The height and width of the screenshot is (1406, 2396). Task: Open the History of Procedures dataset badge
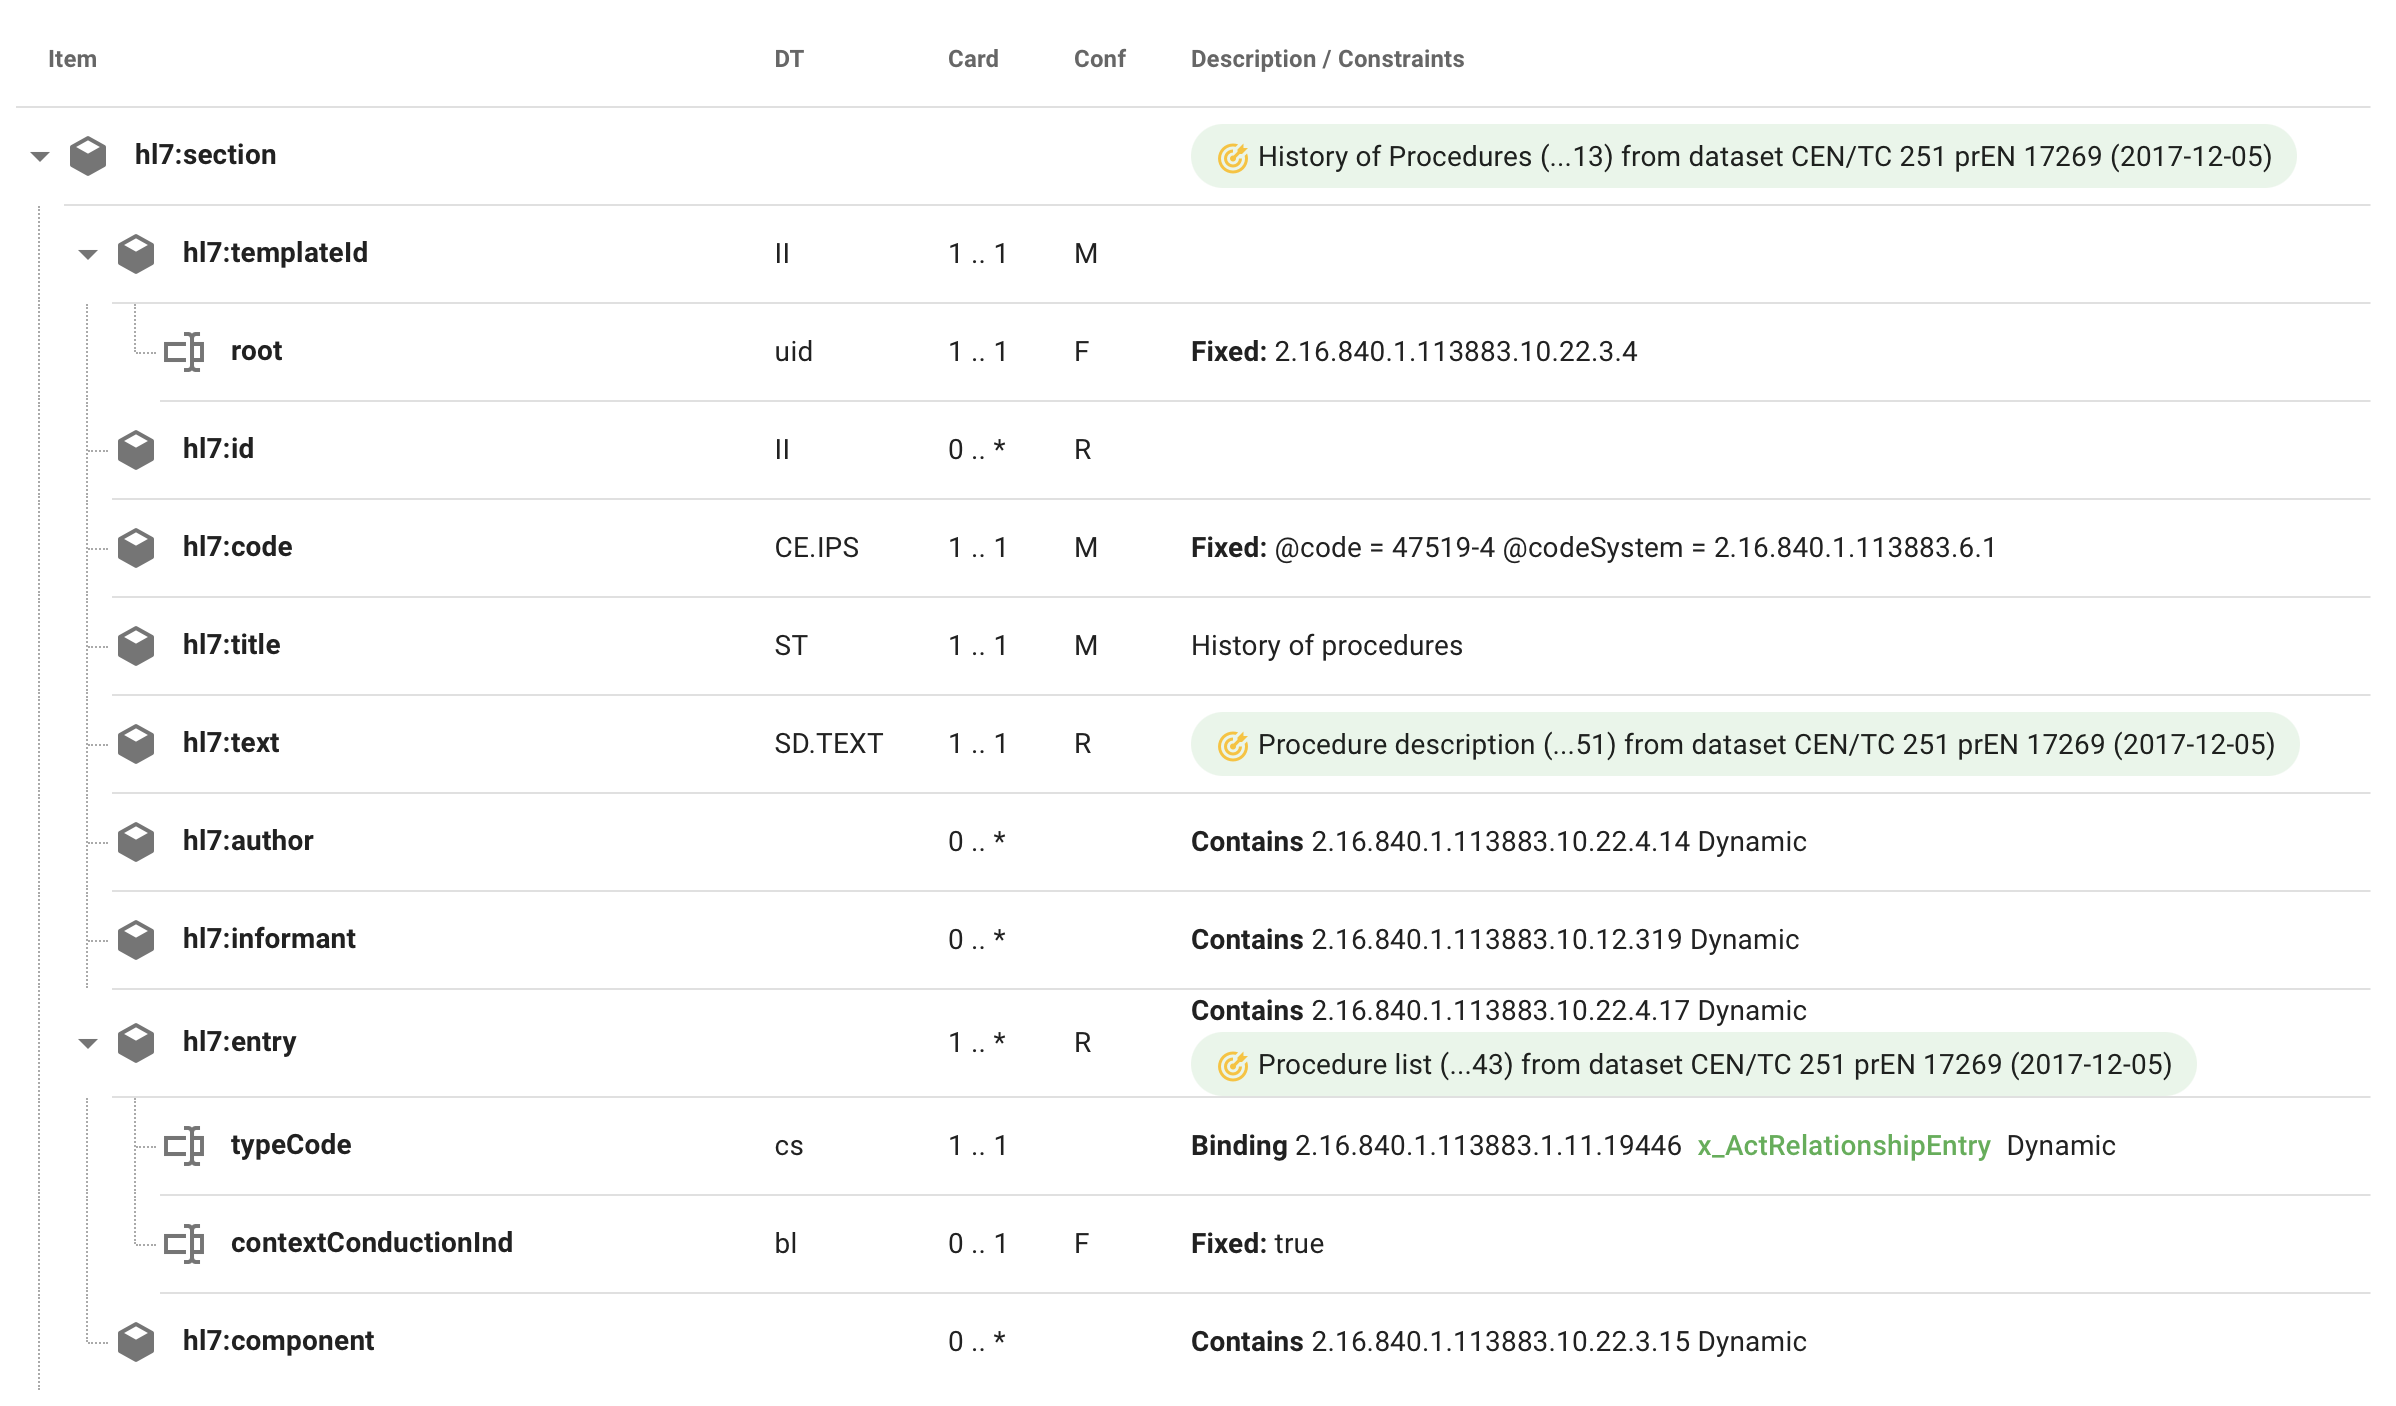[1764, 157]
